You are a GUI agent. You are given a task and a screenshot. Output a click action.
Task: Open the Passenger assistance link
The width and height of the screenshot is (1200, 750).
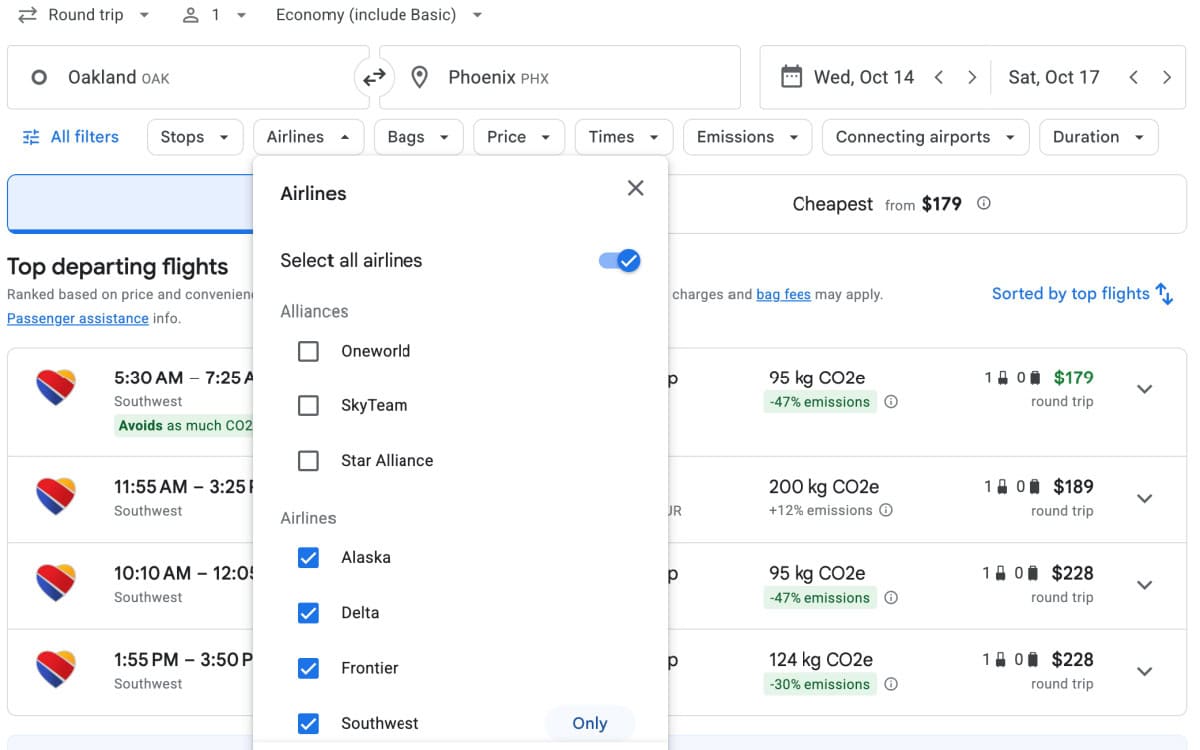pos(78,318)
